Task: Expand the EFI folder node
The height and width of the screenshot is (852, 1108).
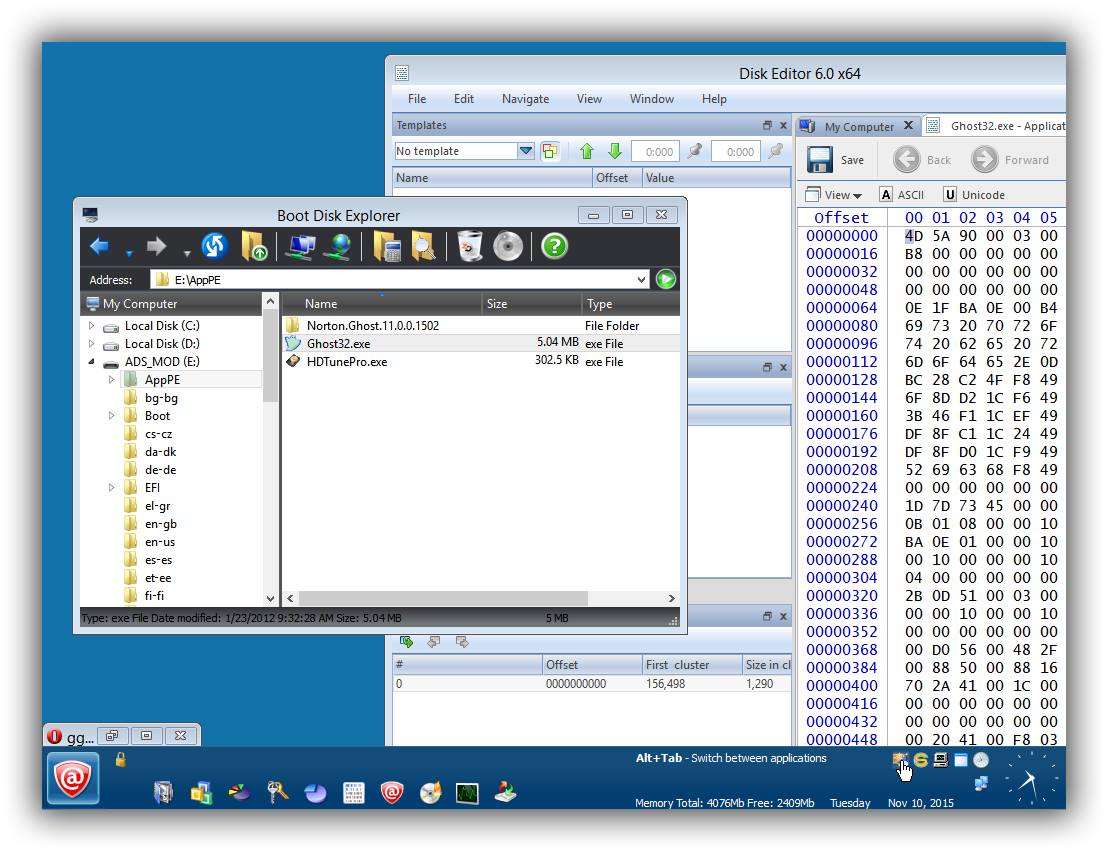Action: pyautogui.click(x=111, y=488)
